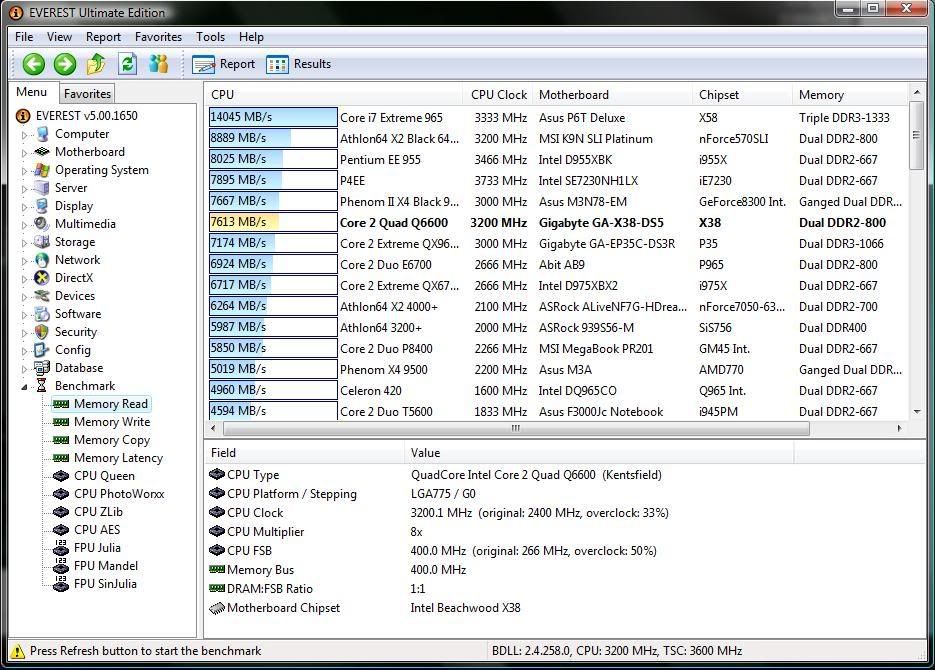Image resolution: width=935 pixels, height=670 pixels.
Task: Sort by Motherboard column header
Action: click(x=613, y=95)
